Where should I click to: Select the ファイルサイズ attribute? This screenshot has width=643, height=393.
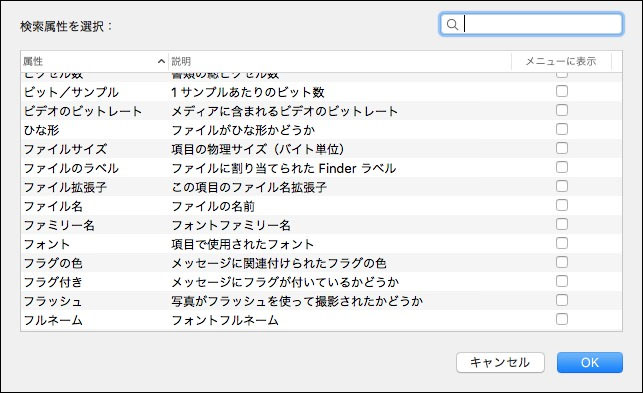click(x=65, y=149)
